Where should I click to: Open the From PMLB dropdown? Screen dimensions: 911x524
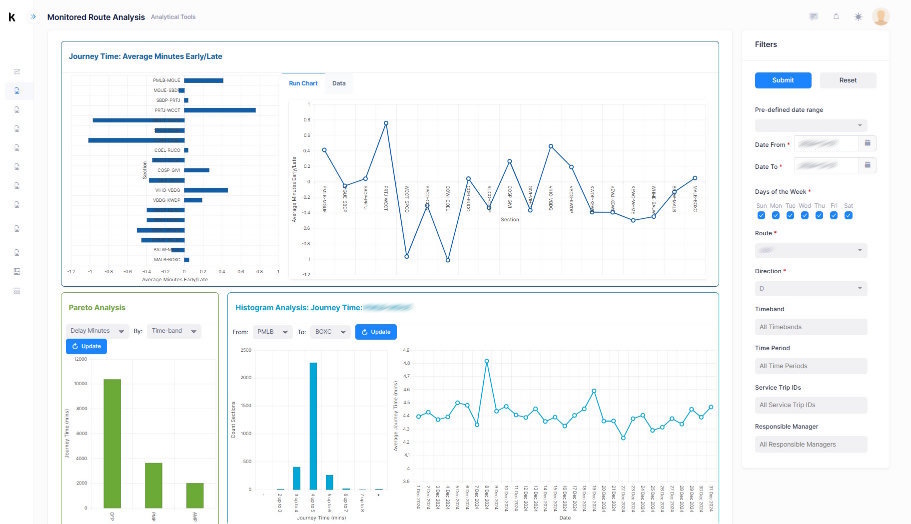[272, 332]
